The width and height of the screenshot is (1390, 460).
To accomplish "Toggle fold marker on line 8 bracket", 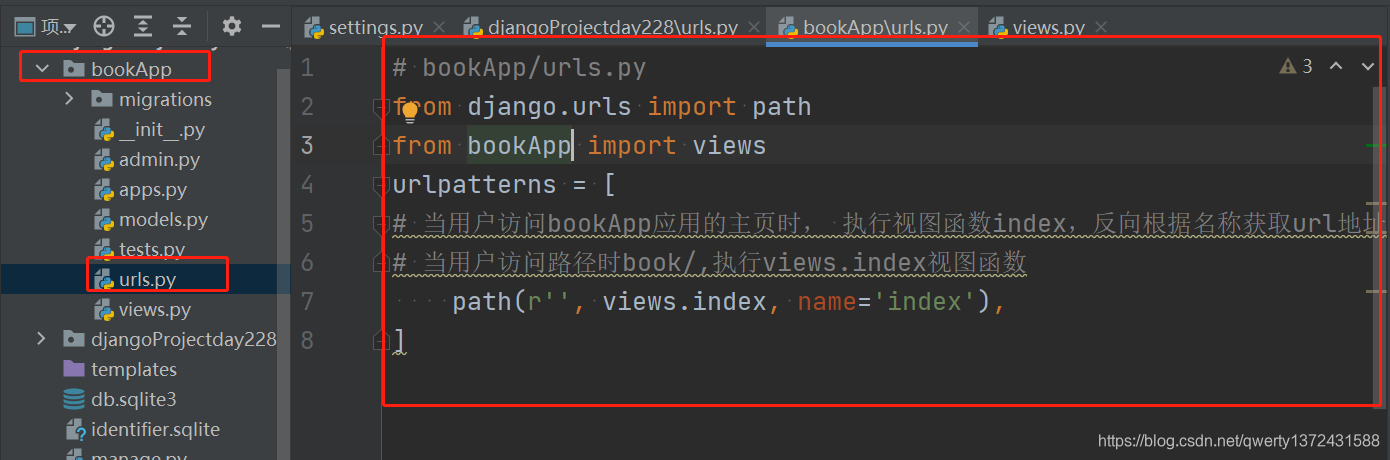I will pos(380,340).
